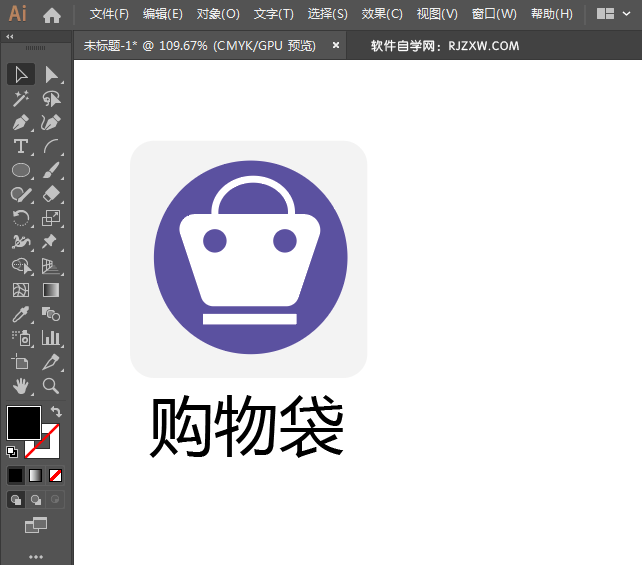Set paint to None button
The height and width of the screenshot is (565, 642).
point(55,475)
